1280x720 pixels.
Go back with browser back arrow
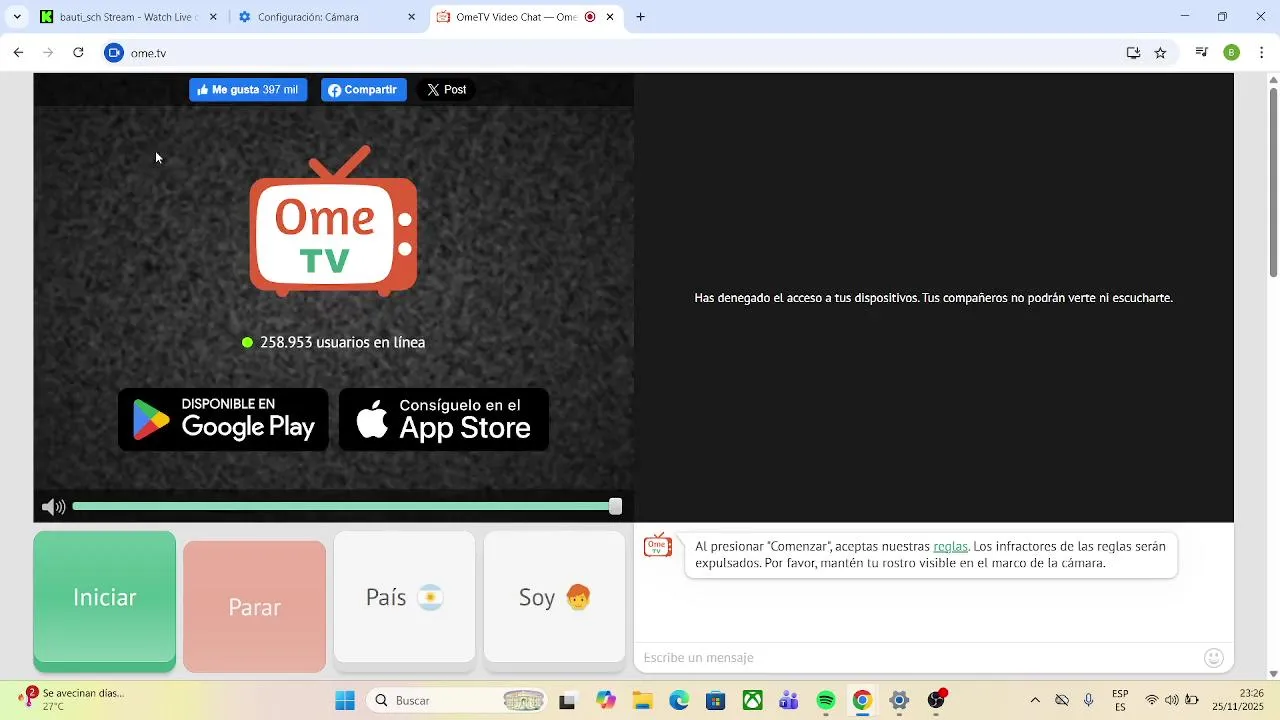(x=18, y=53)
